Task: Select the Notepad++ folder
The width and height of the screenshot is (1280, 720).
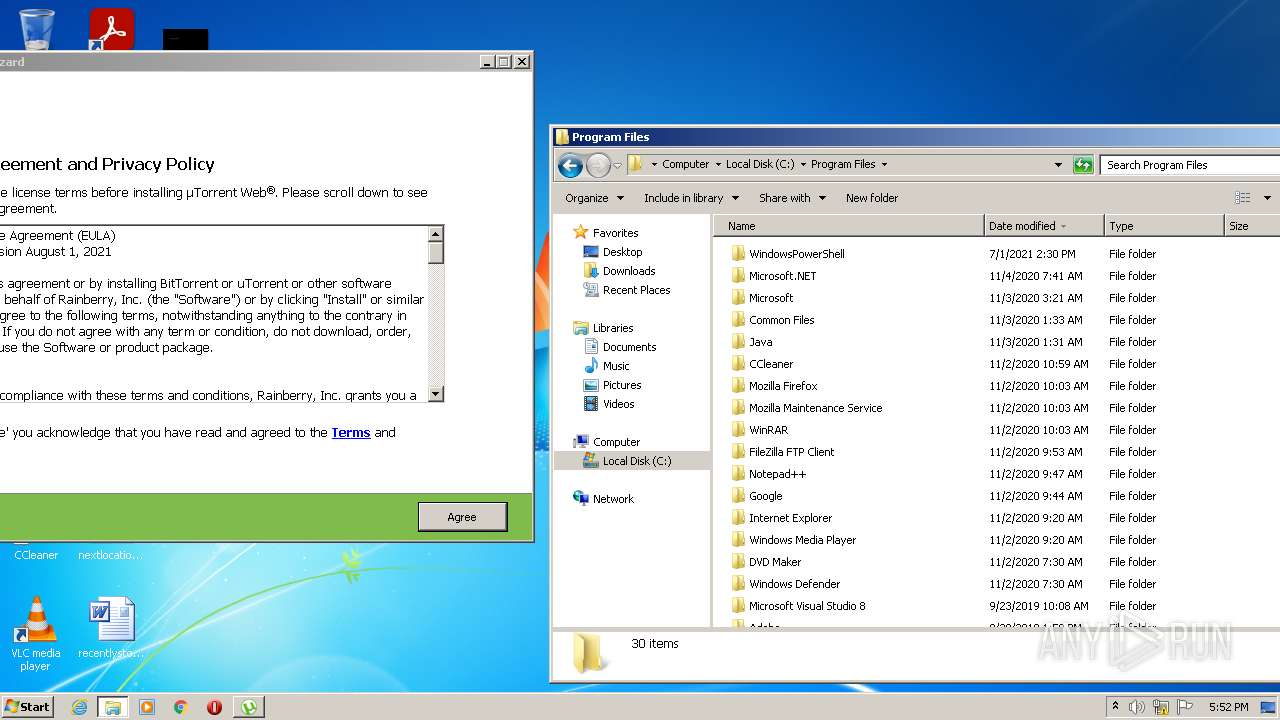Action: click(x=776, y=474)
